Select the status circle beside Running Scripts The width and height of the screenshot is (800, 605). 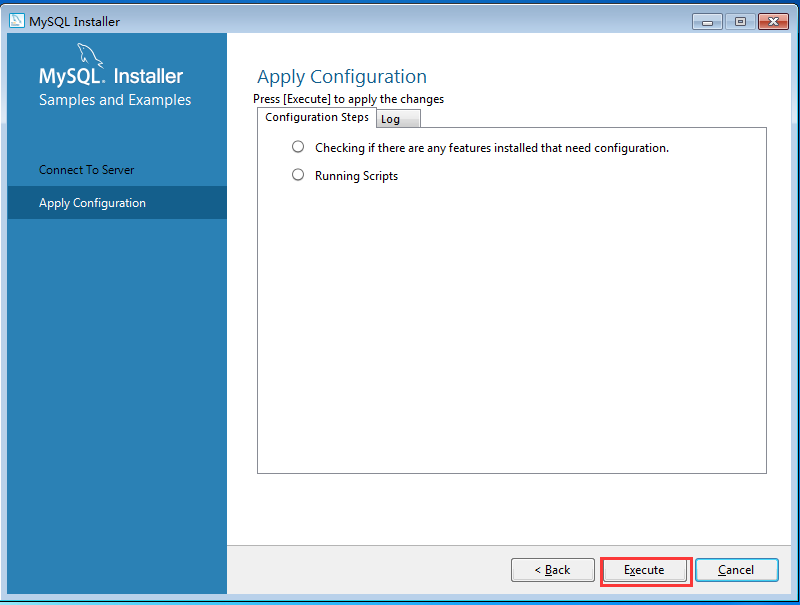click(x=297, y=174)
